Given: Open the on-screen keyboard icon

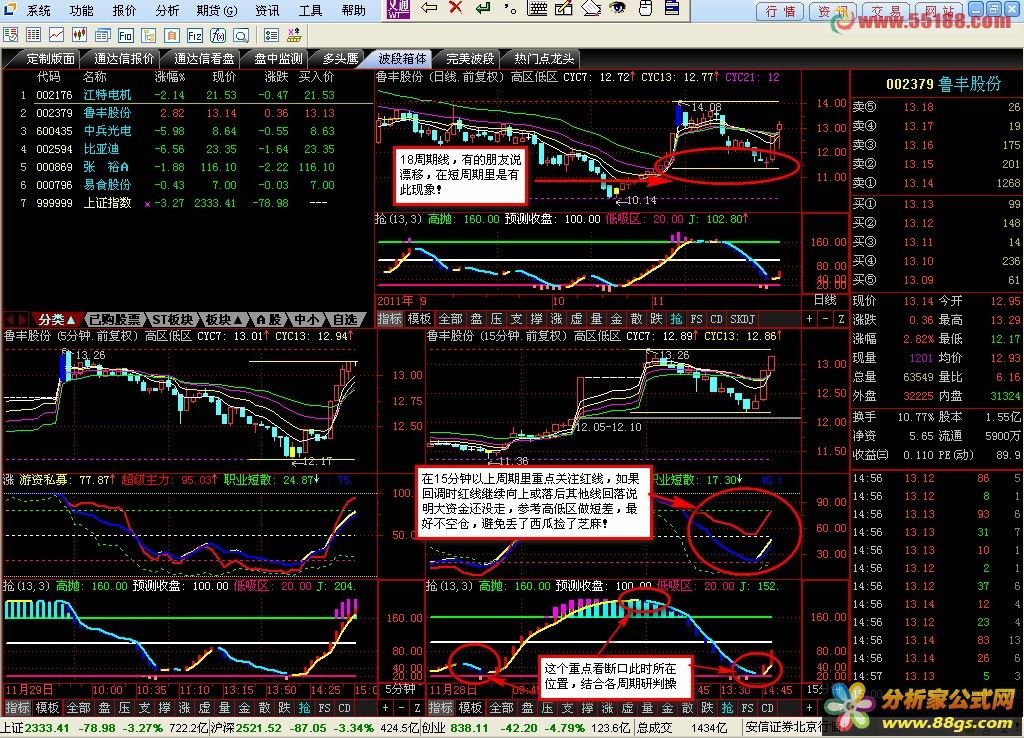Looking at the screenshot, I should click(x=537, y=8).
